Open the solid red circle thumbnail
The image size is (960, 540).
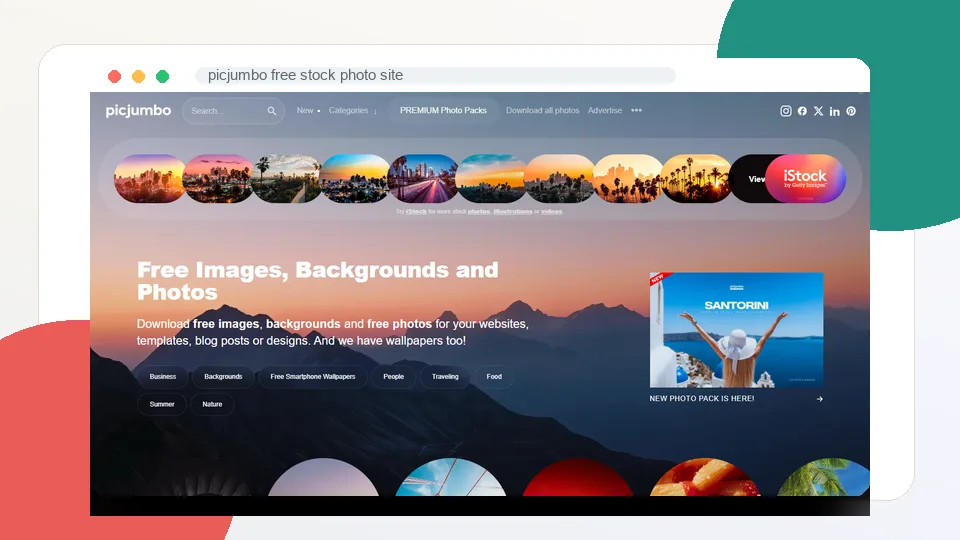click(x=577, y=477)
